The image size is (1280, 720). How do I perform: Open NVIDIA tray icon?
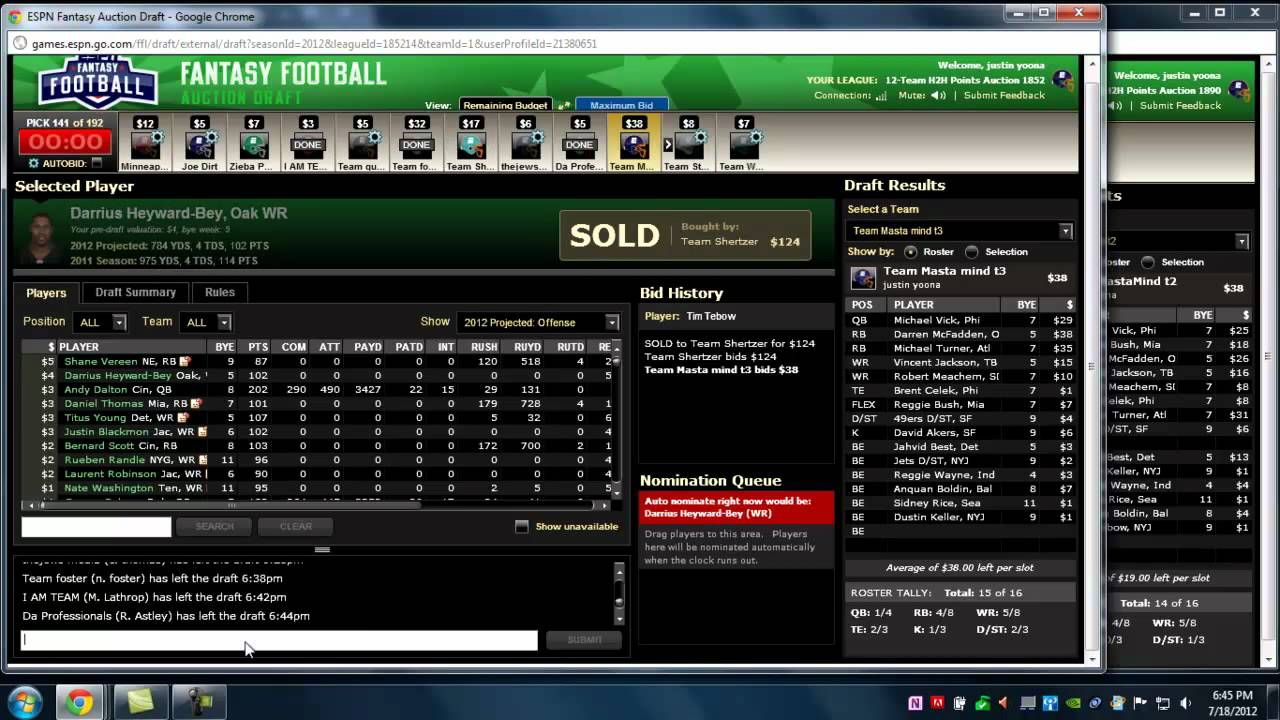click(1072, 703)
